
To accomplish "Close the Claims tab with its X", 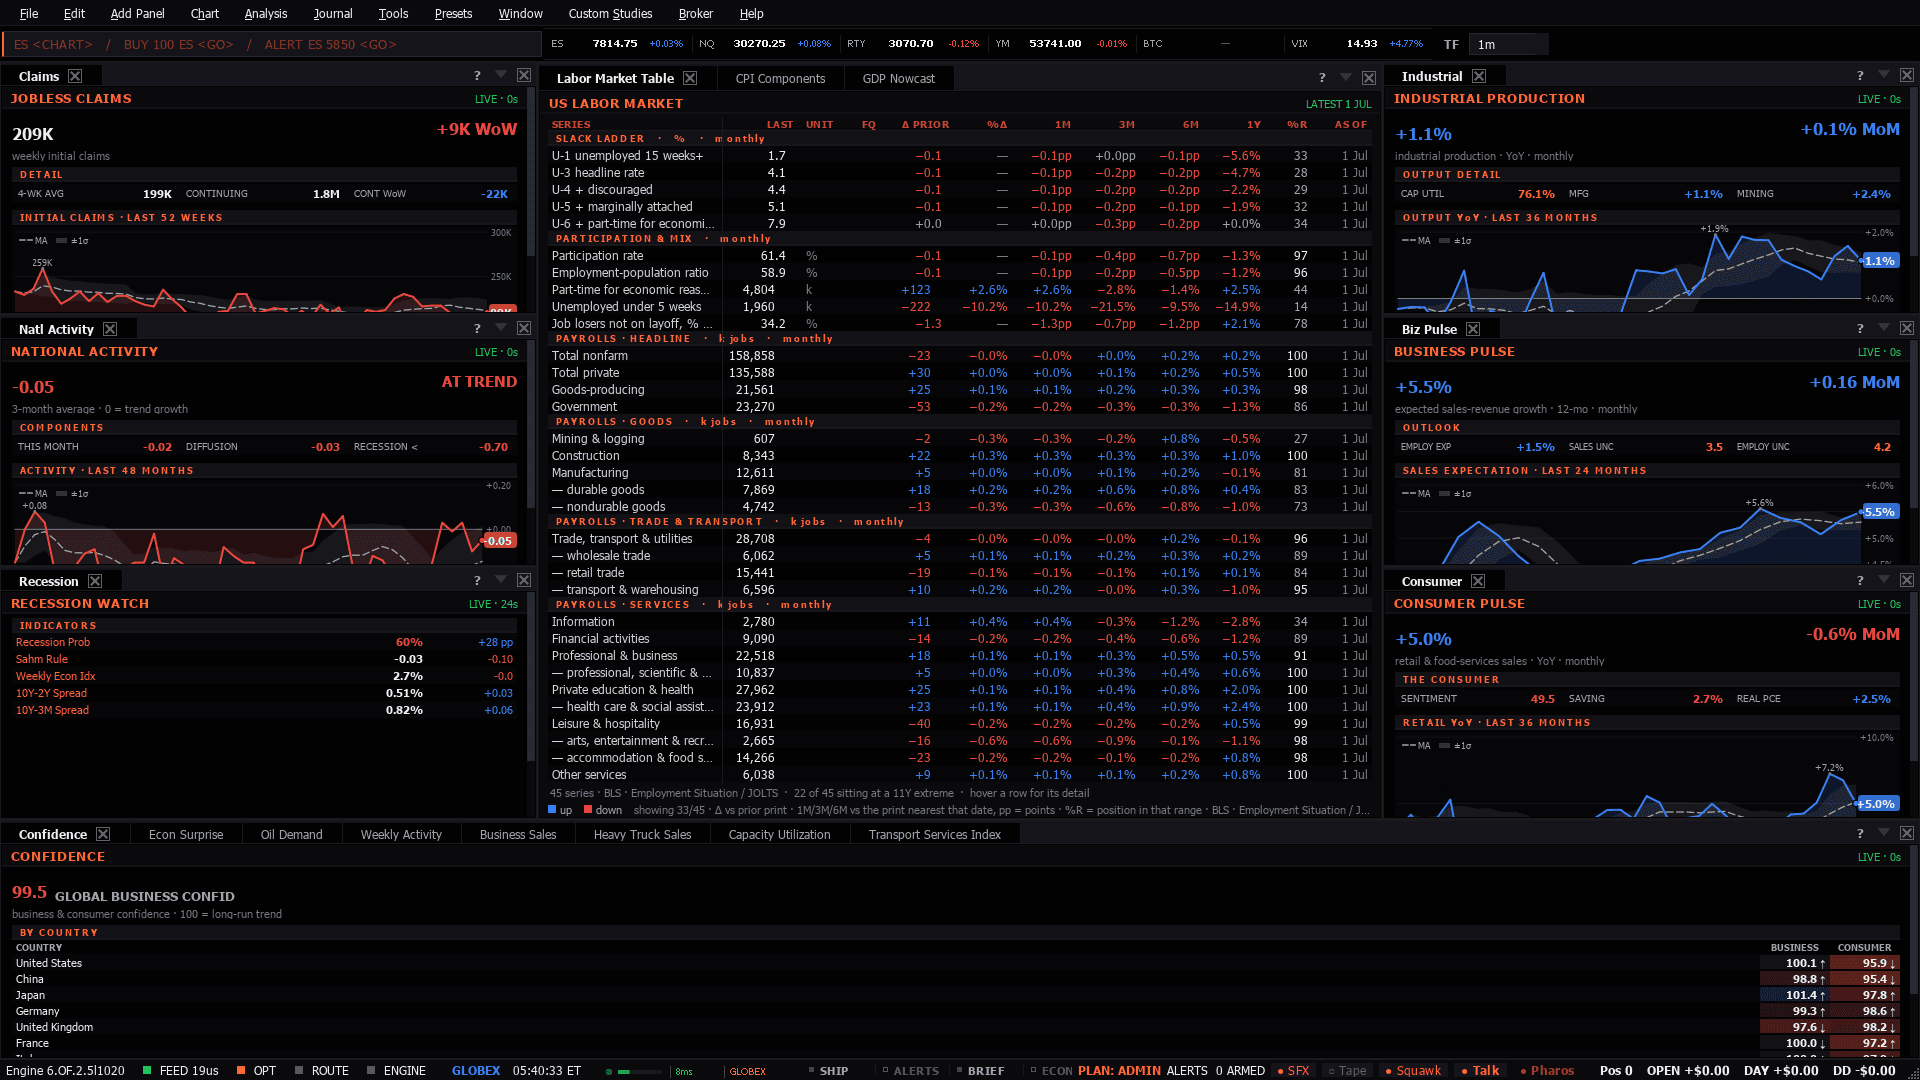I will point(75,76).
